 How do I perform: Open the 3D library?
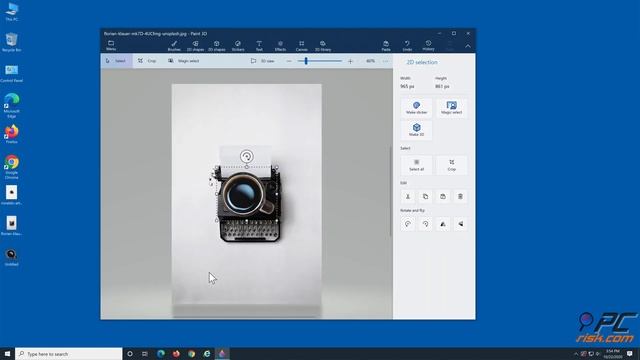pos(323,46)
